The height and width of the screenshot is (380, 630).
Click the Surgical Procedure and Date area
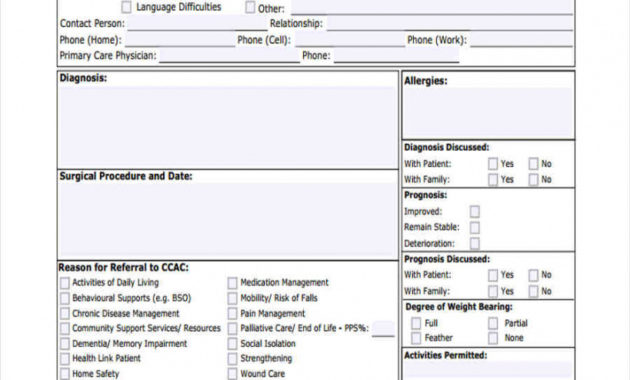click(227, 220)
